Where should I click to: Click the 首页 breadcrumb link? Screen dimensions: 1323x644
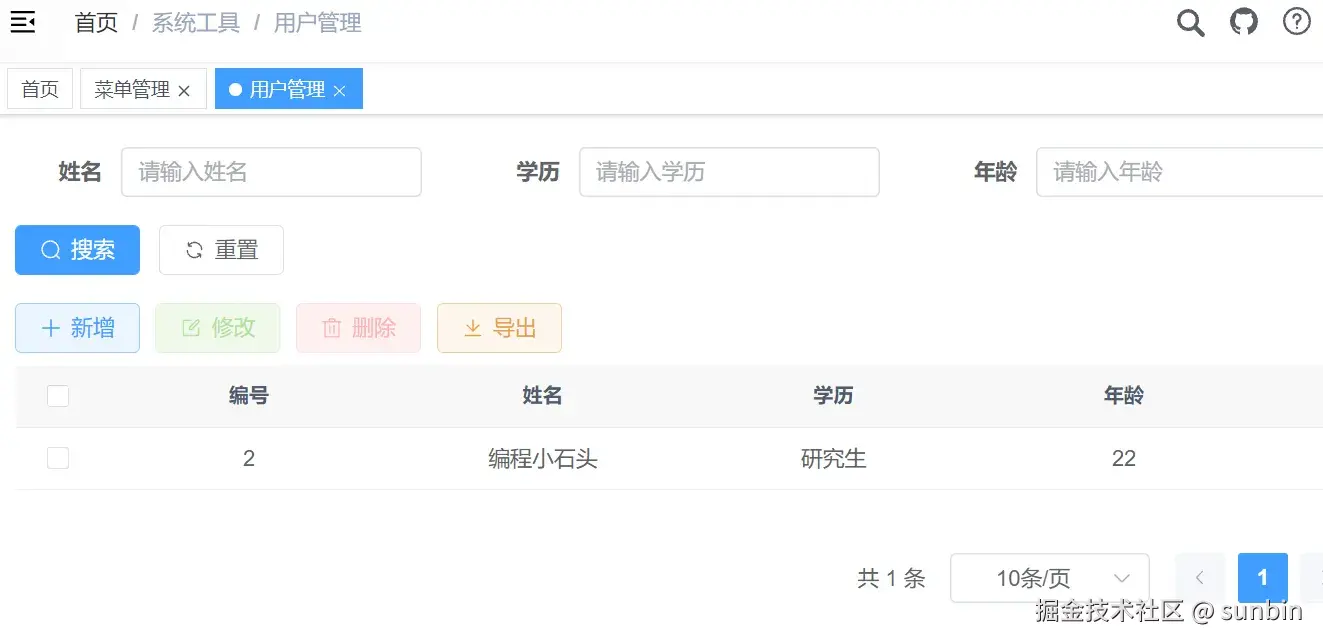[96, 22]
